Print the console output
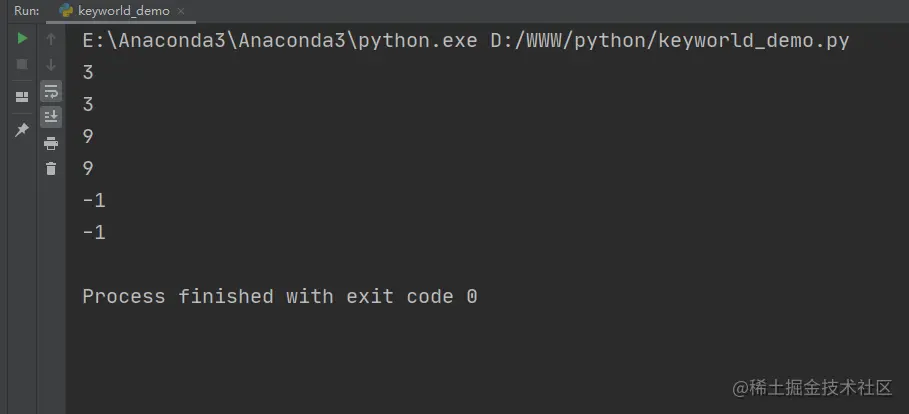The height and width of the screenshot is (414, 909). point(51,143)
